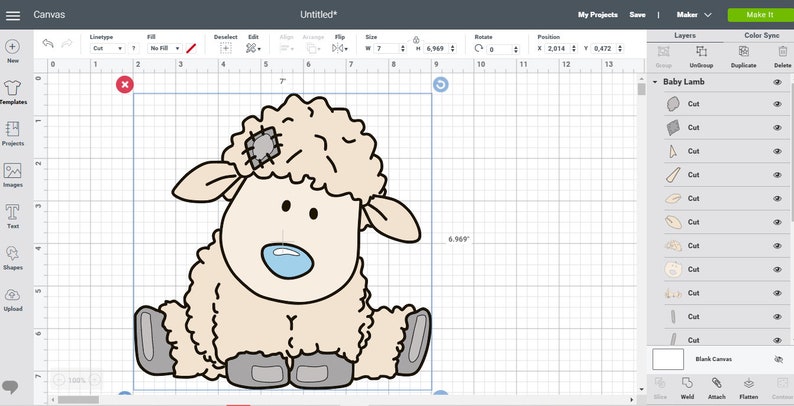Click Duplicate in Layers panel
This screenshot has height=406, width=794.
743,57
